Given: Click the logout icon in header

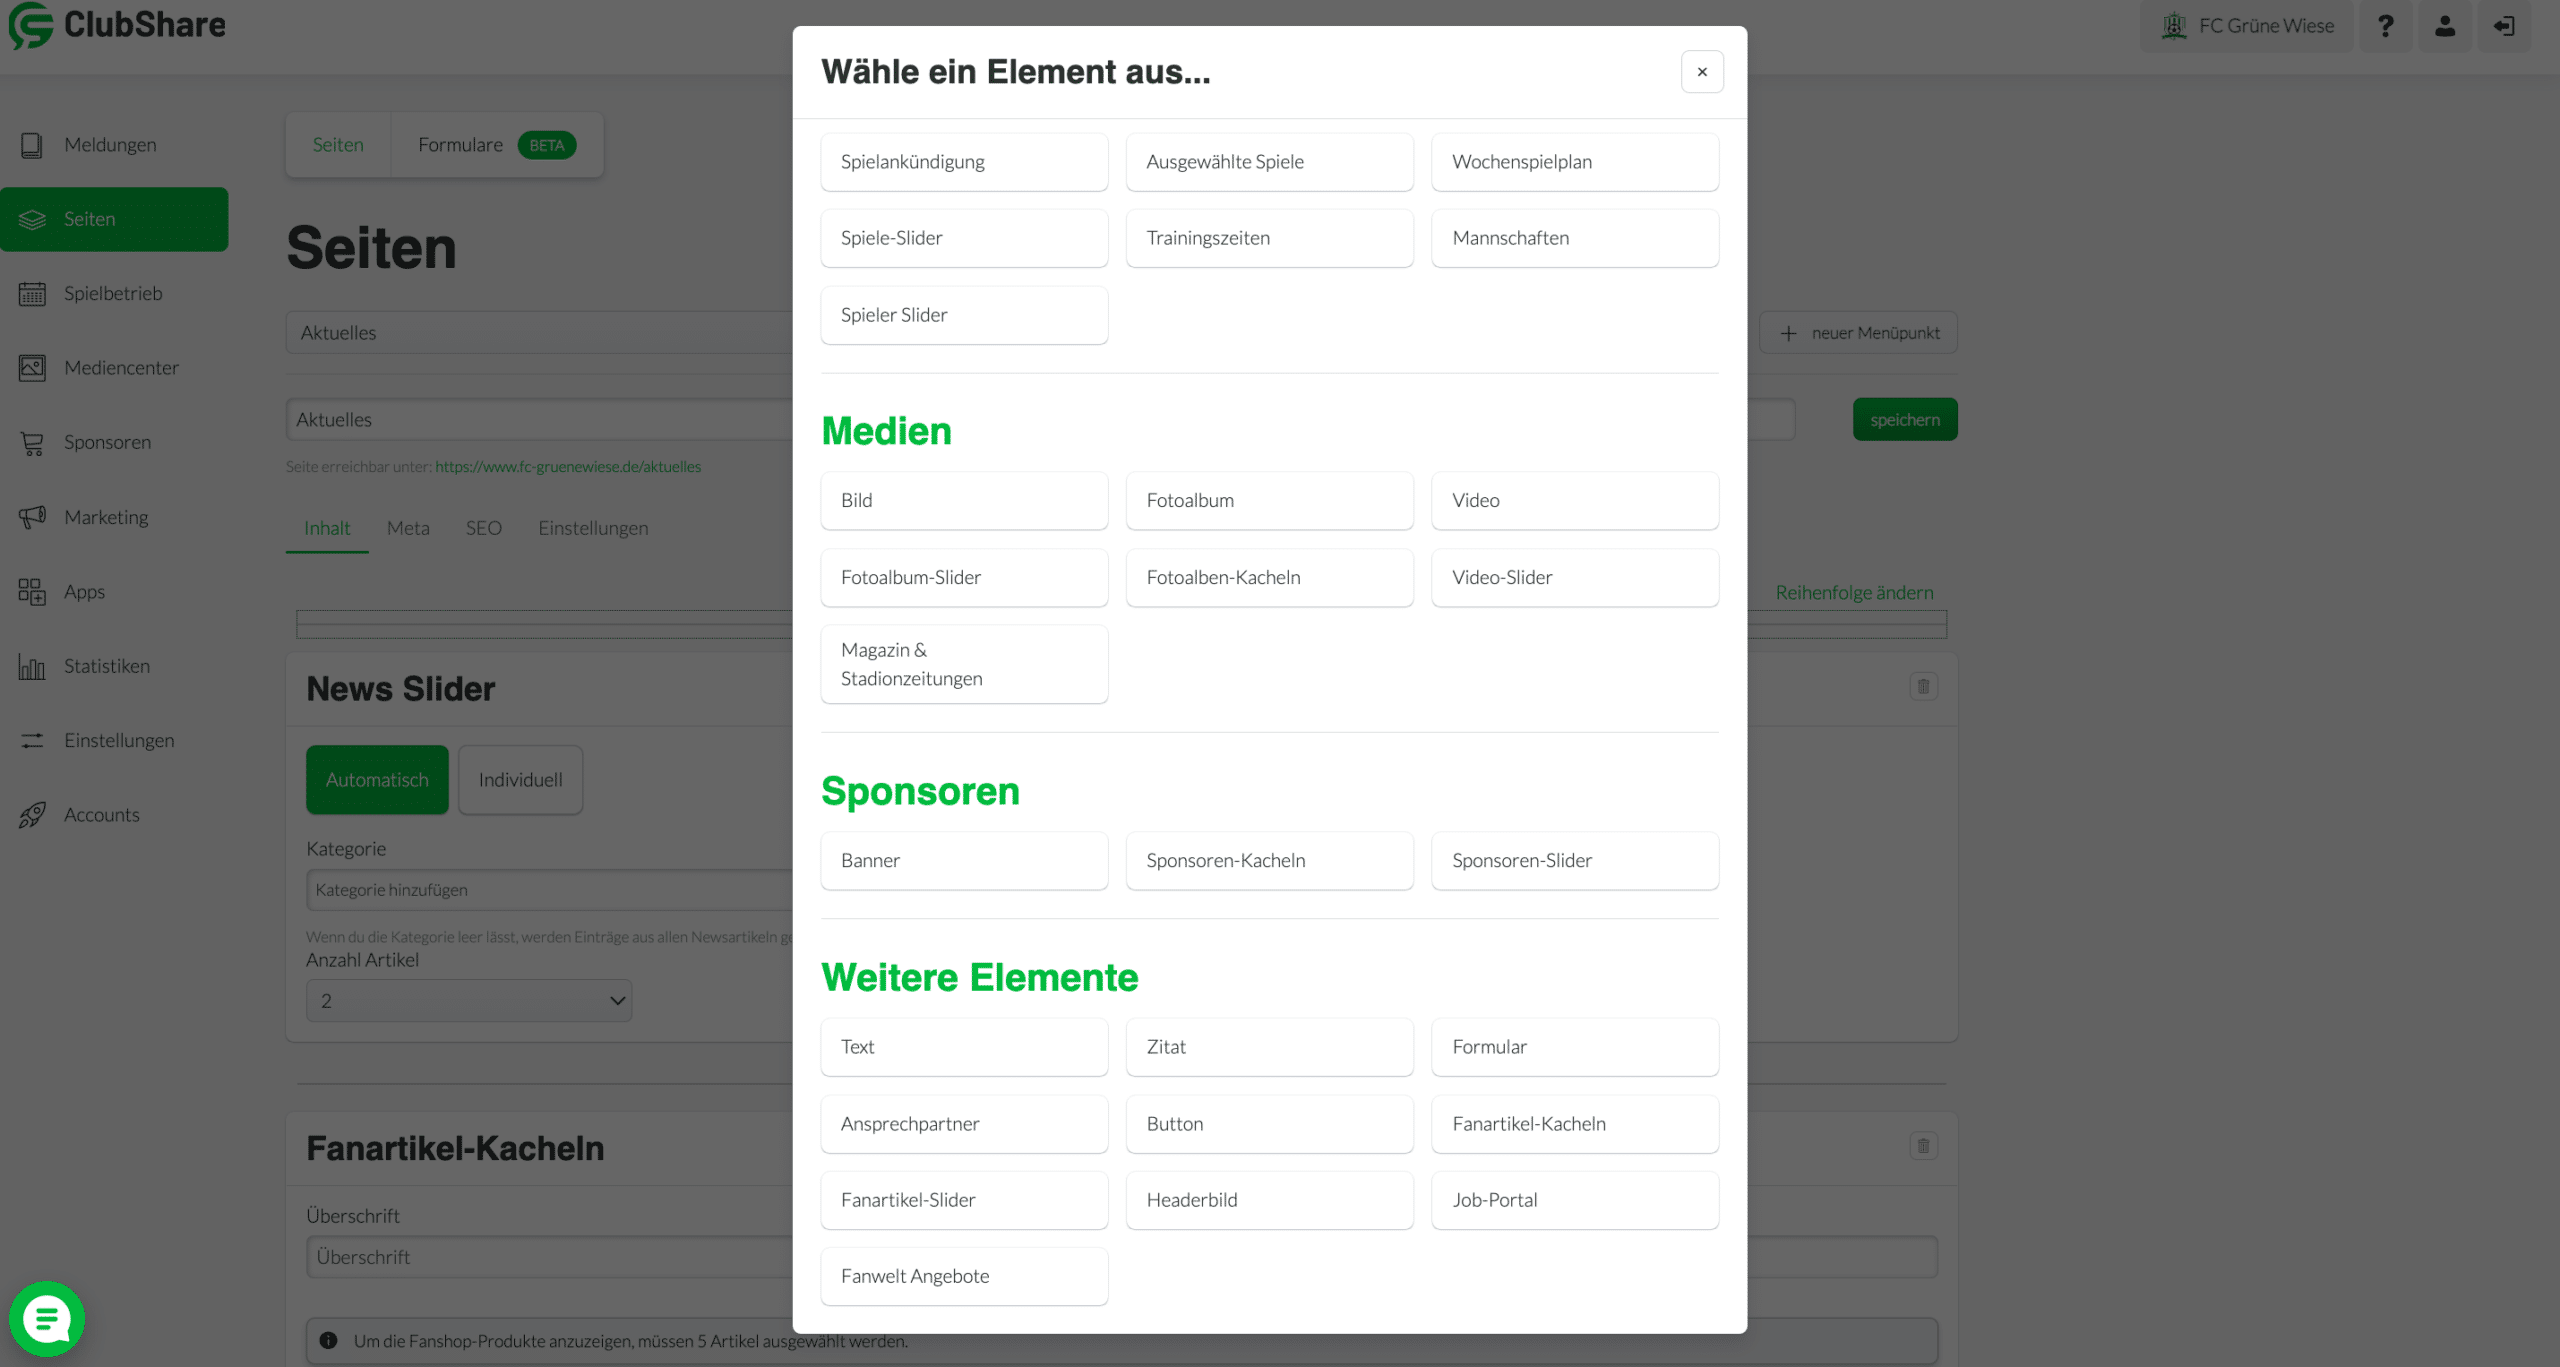Looking at the screenshot, I should point(2504,26).
